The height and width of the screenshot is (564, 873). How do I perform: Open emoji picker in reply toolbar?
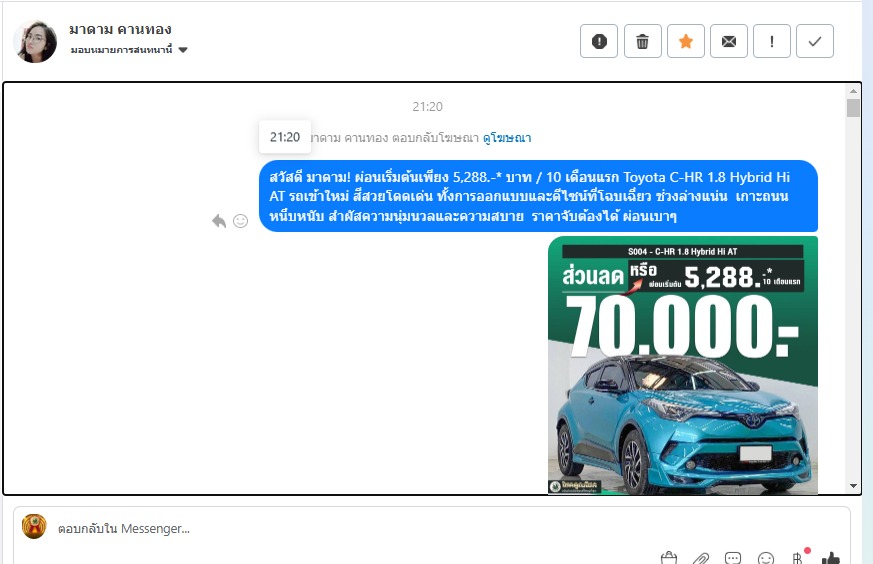(766, 558)
